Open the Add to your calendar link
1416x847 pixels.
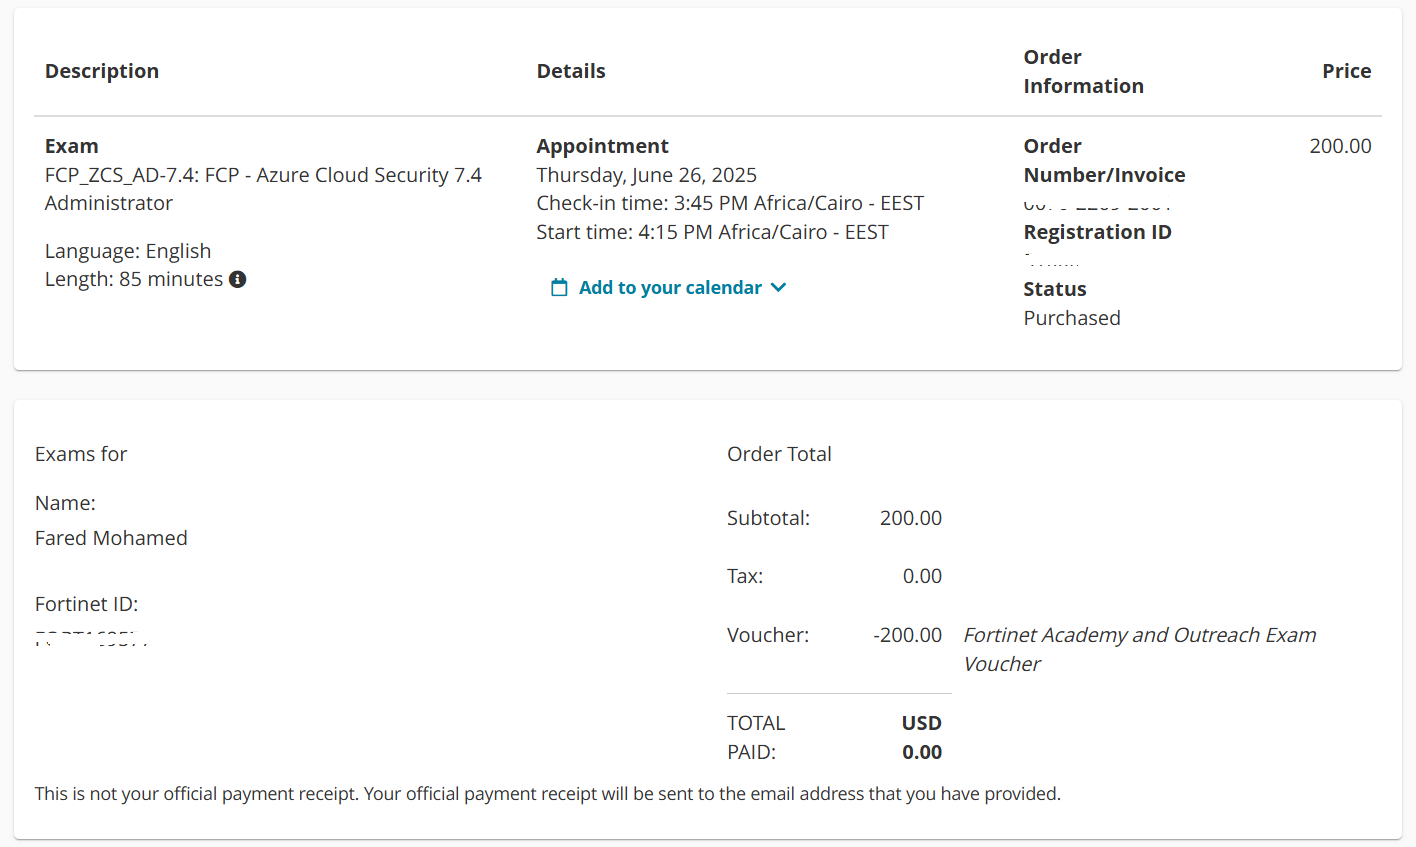[670, 288]
